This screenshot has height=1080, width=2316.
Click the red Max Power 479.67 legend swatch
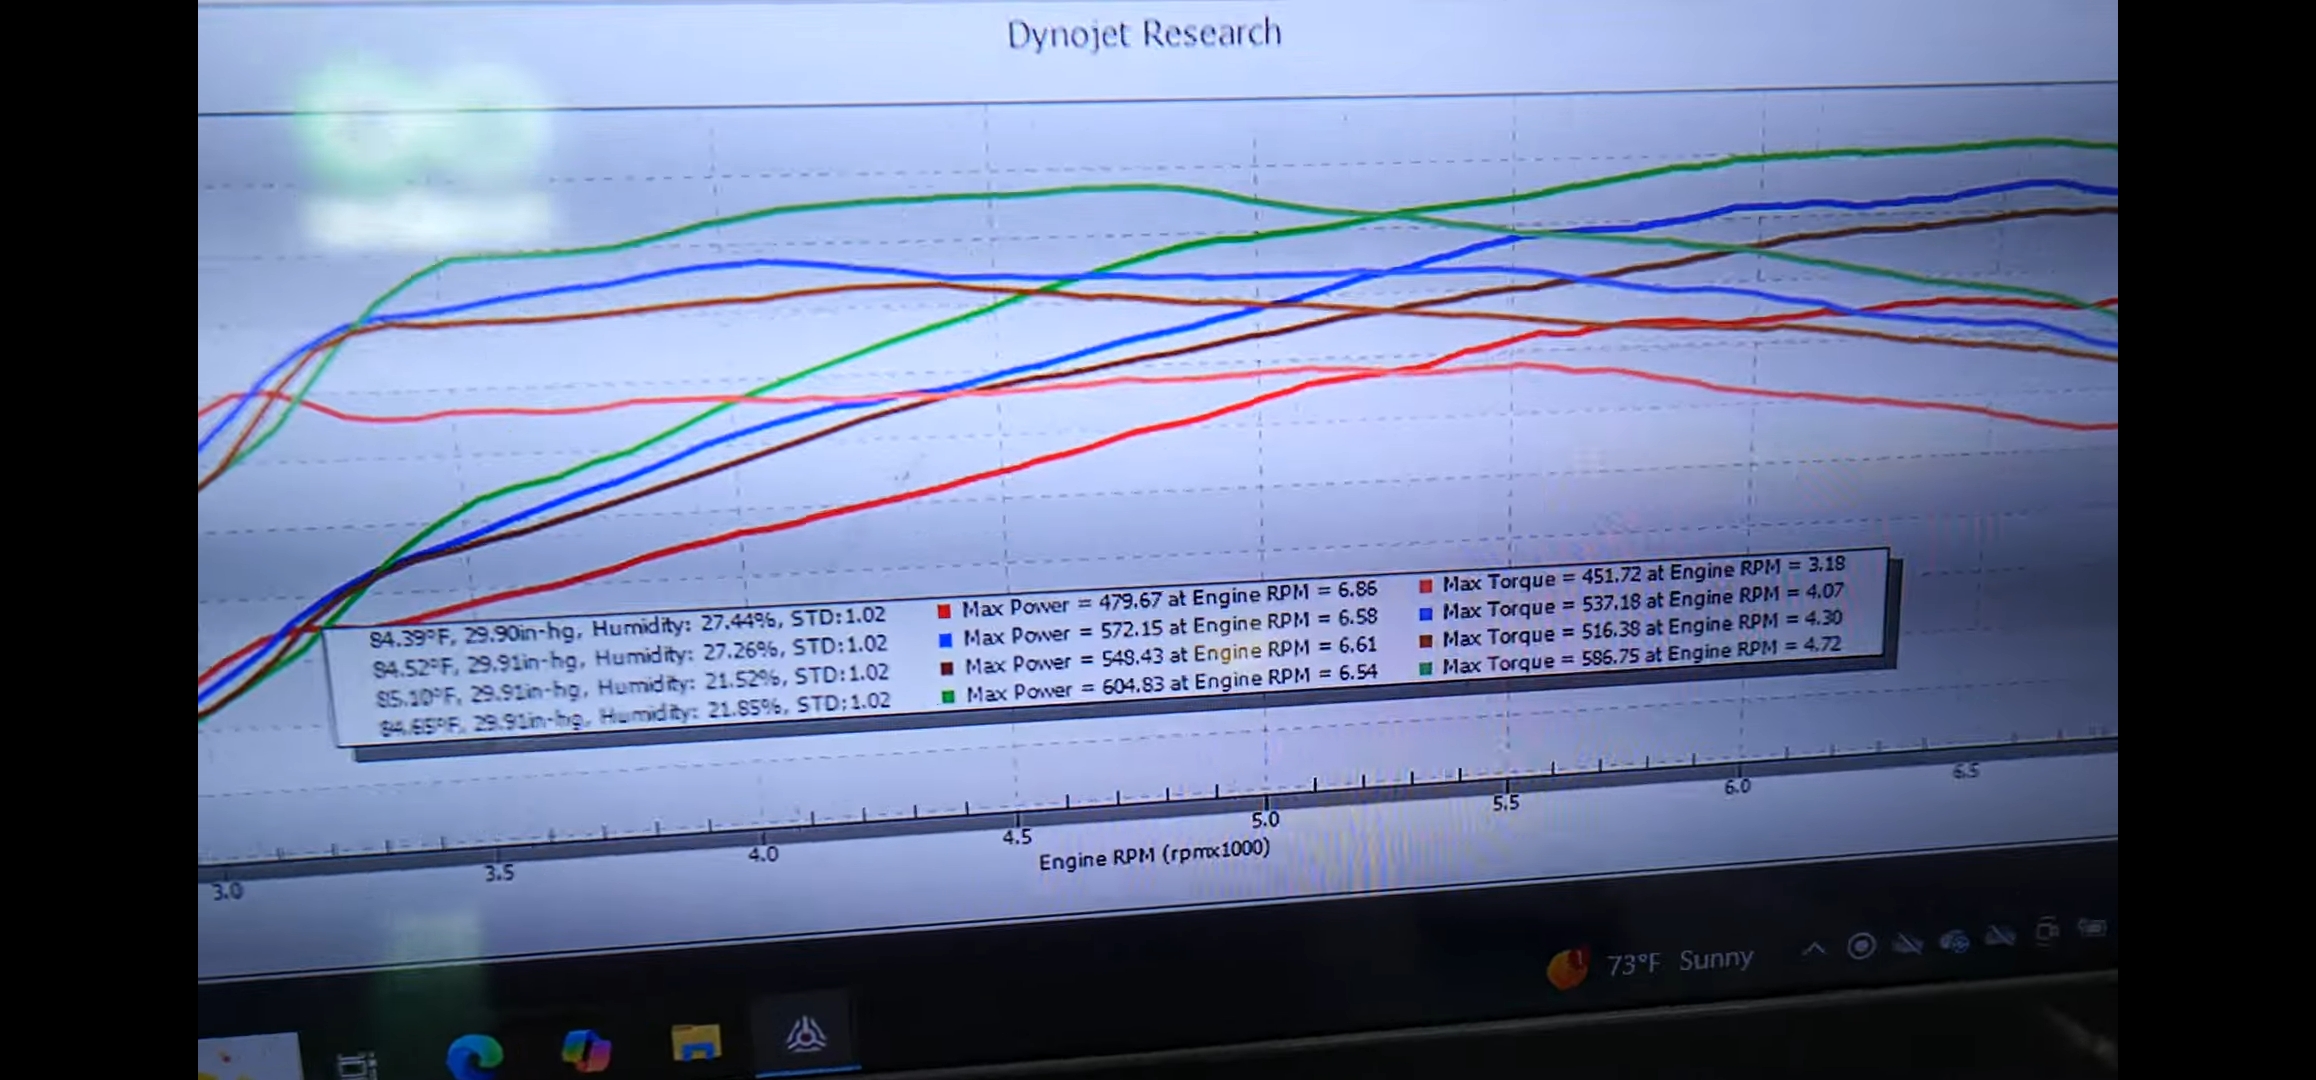943,610
